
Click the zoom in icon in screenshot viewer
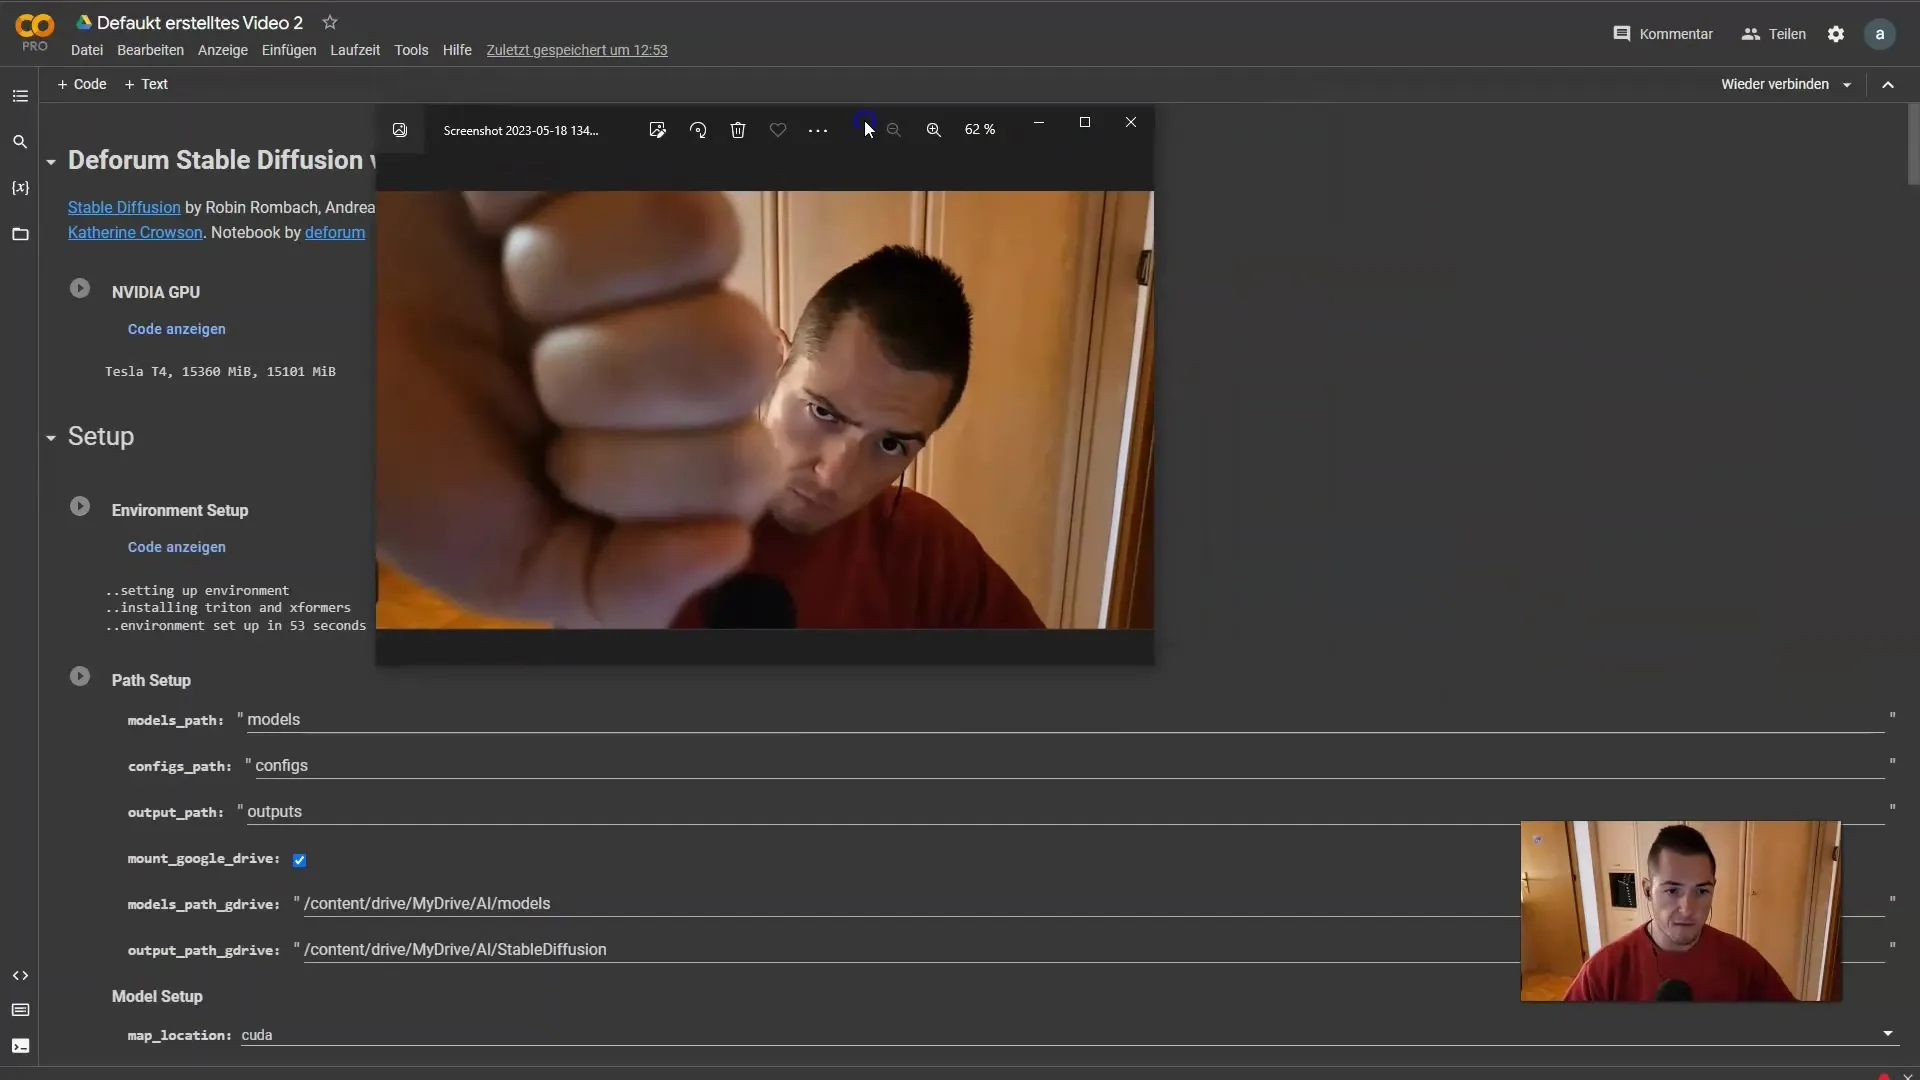[x=934, y=128]
